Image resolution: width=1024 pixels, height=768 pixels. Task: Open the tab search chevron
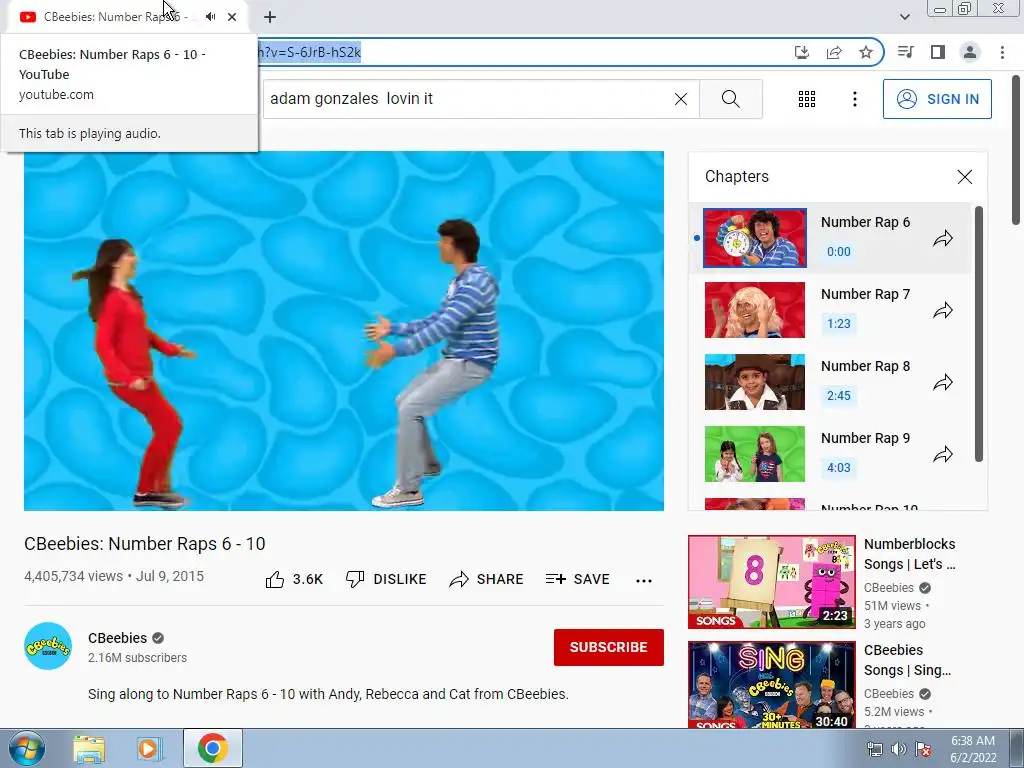point(904,17)
